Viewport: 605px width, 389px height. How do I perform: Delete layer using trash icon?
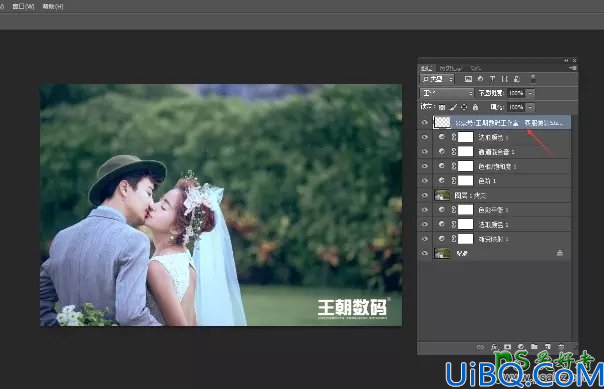[x=561, y=347]
